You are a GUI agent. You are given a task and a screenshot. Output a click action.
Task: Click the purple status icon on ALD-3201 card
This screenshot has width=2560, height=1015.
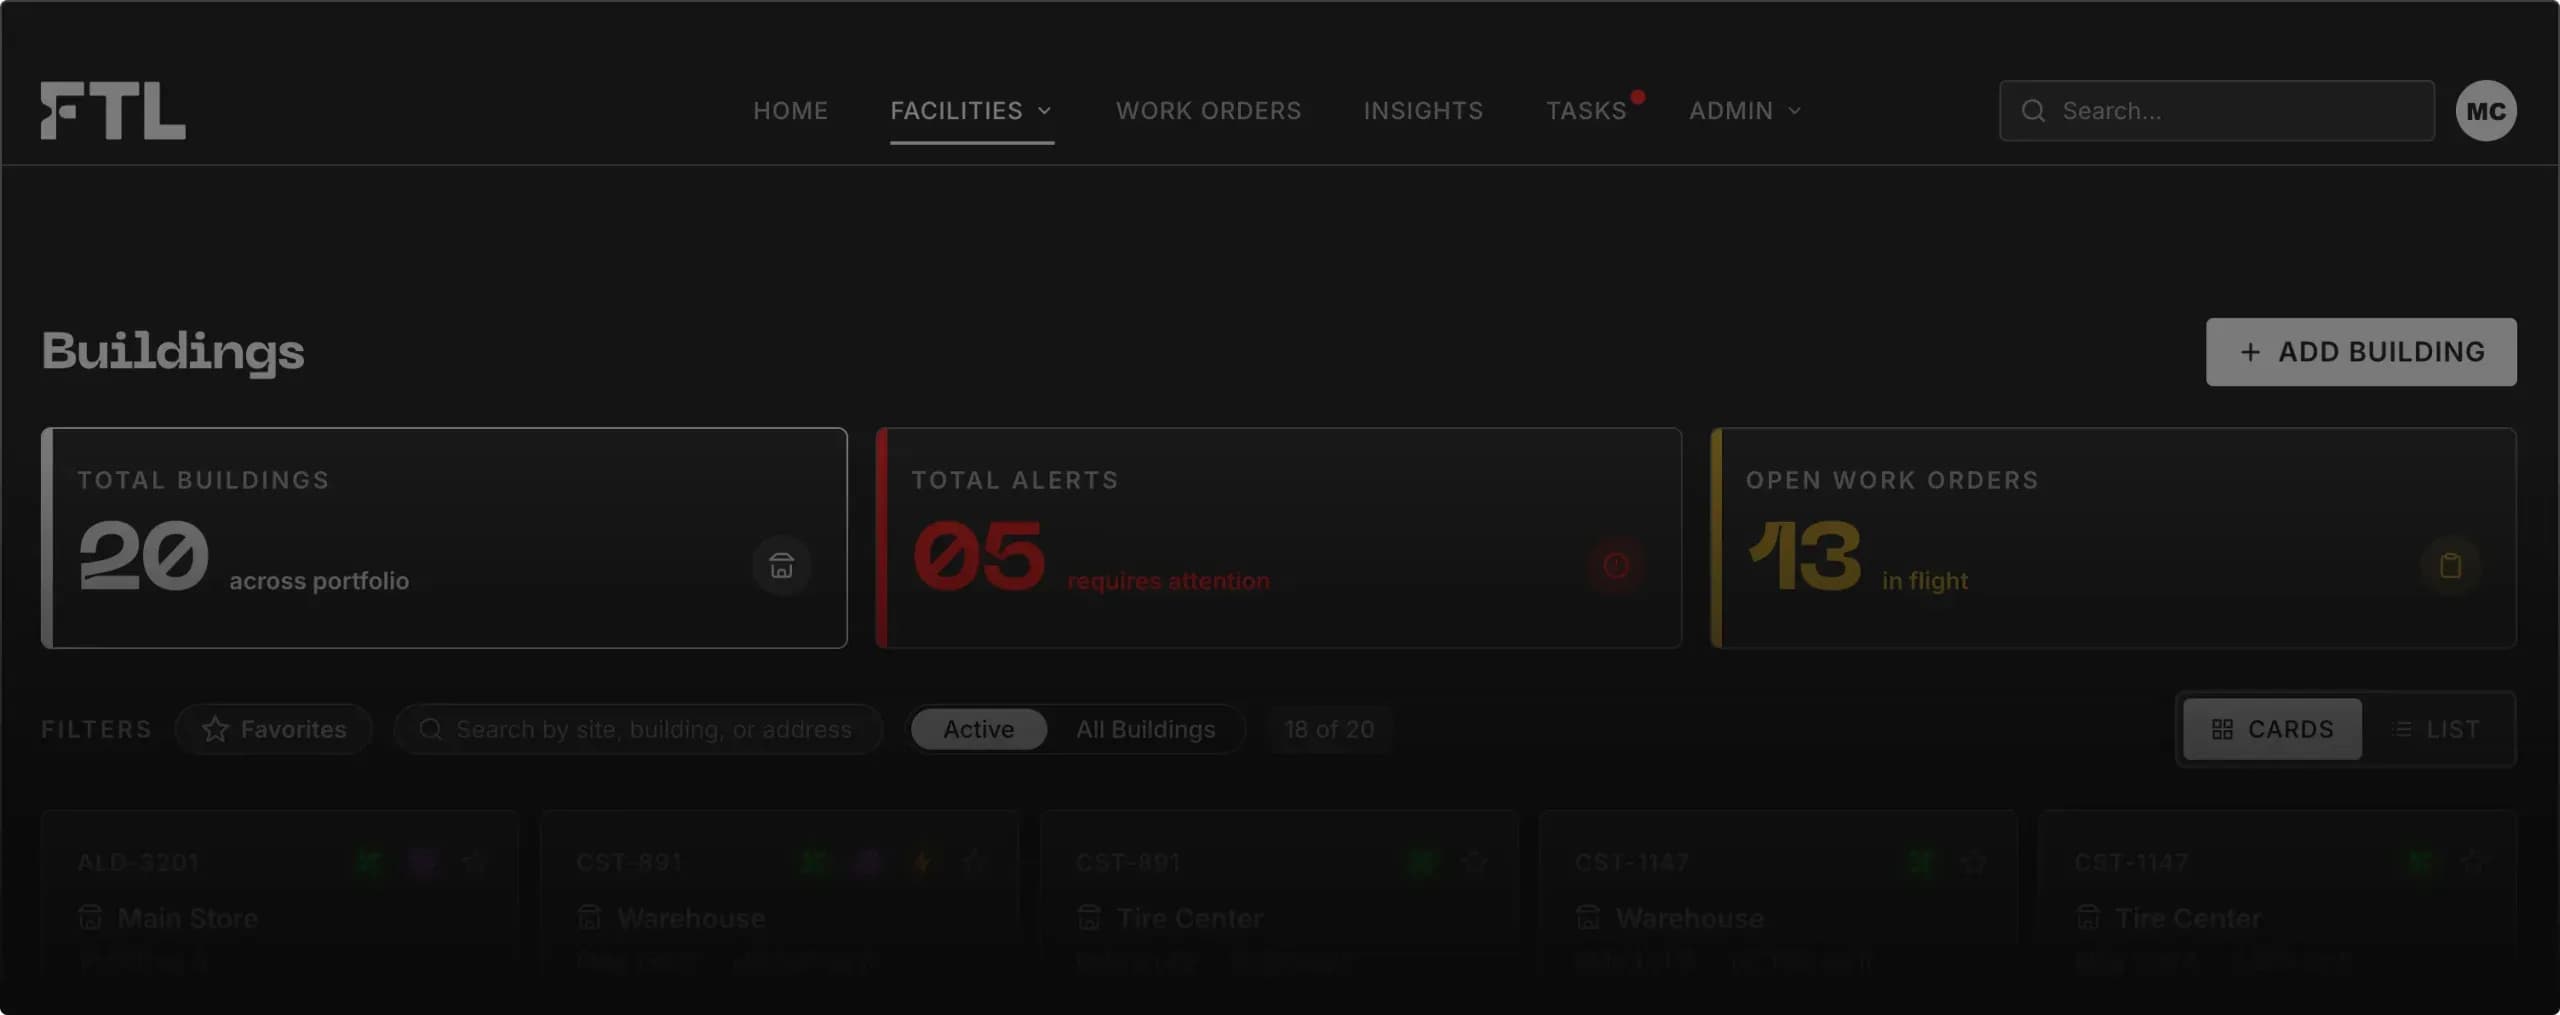pyautogui.click(x=422, y=861)
